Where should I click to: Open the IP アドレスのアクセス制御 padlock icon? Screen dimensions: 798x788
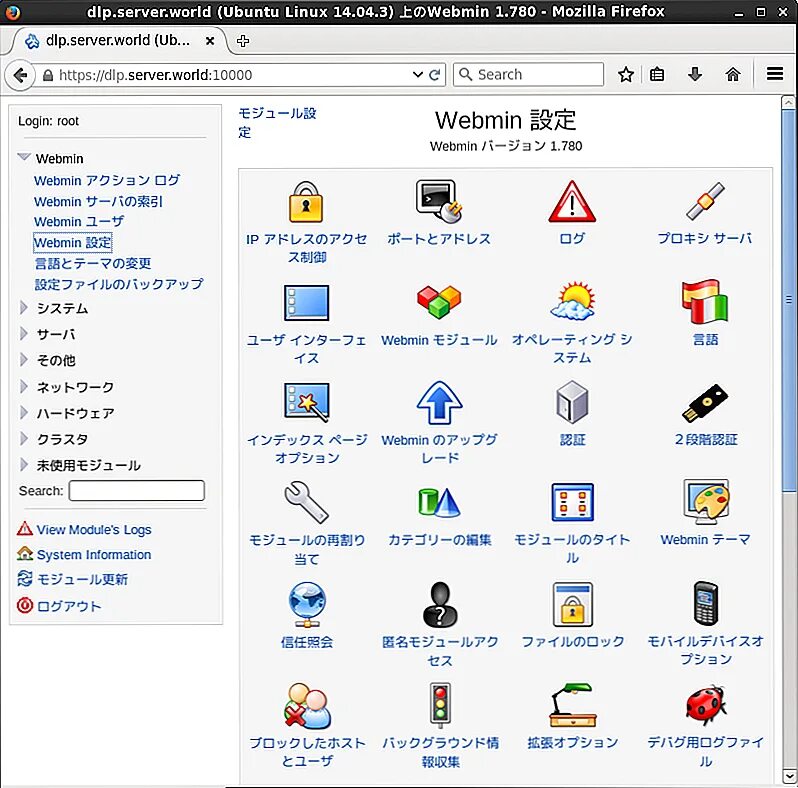click(x=306, y=202)
